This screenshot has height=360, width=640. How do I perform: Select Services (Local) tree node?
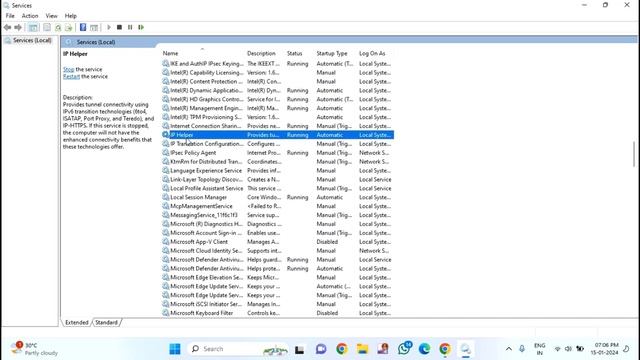pos(32,40)
